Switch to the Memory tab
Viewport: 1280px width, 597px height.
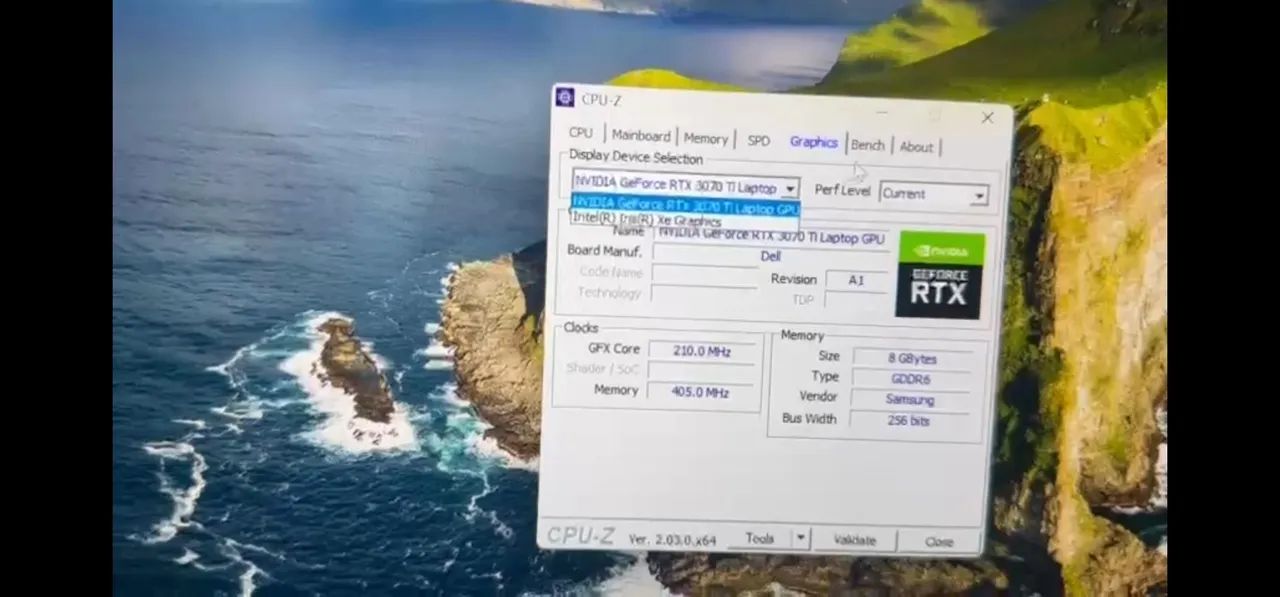click(706, 139)
